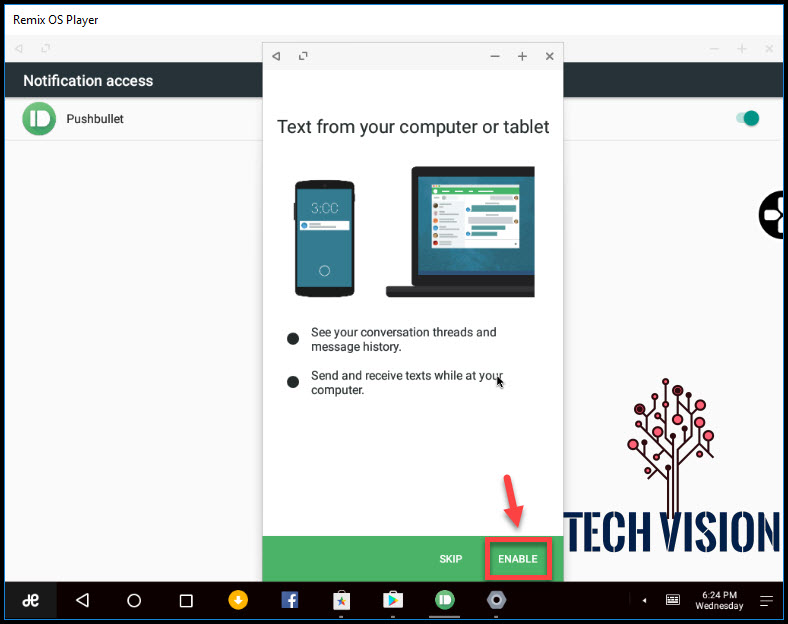Open the keyboard input icon in tray
The width and height of the screenshot is (788, 624).
[673, 600]
